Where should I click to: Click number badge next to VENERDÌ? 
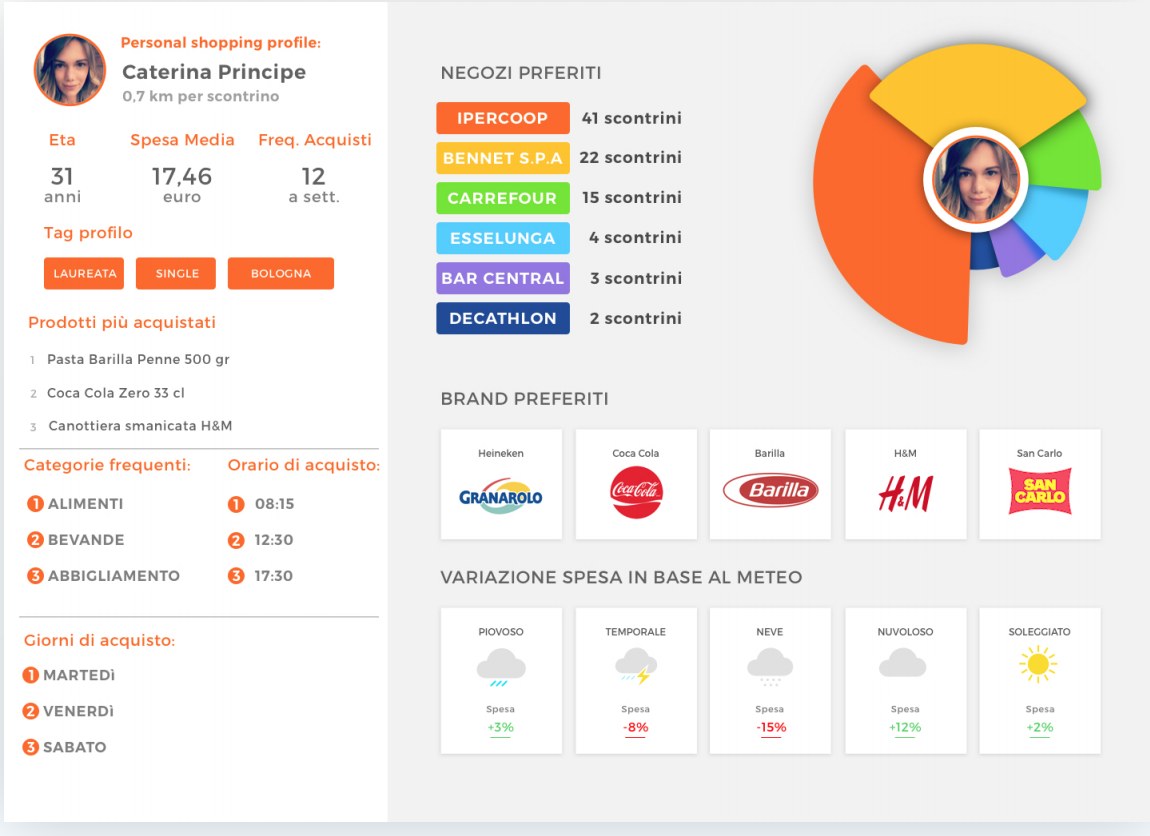click(x=31, y=711)
